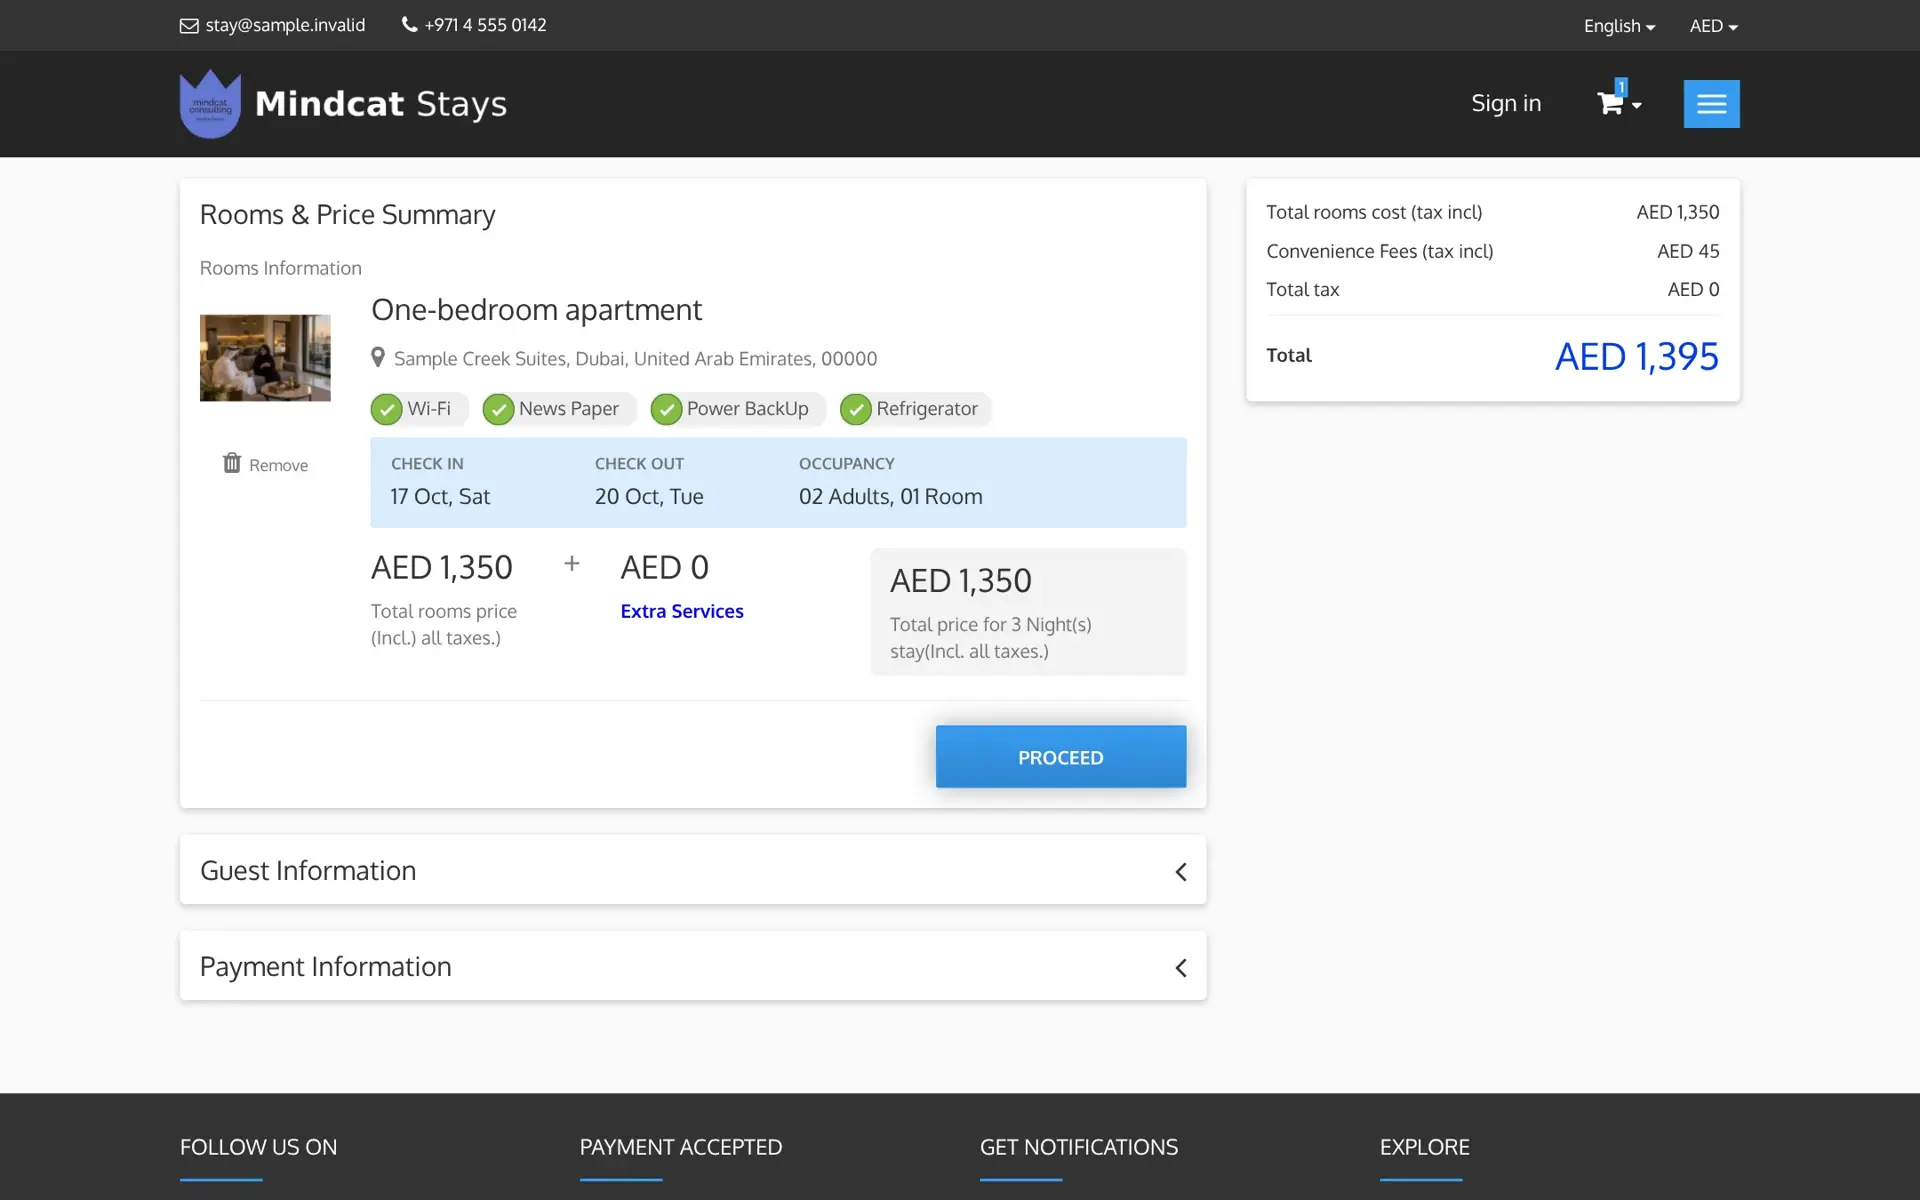1920x1200 pixels.
Task: Open the Extra Services link
Action: click(682, 611)
